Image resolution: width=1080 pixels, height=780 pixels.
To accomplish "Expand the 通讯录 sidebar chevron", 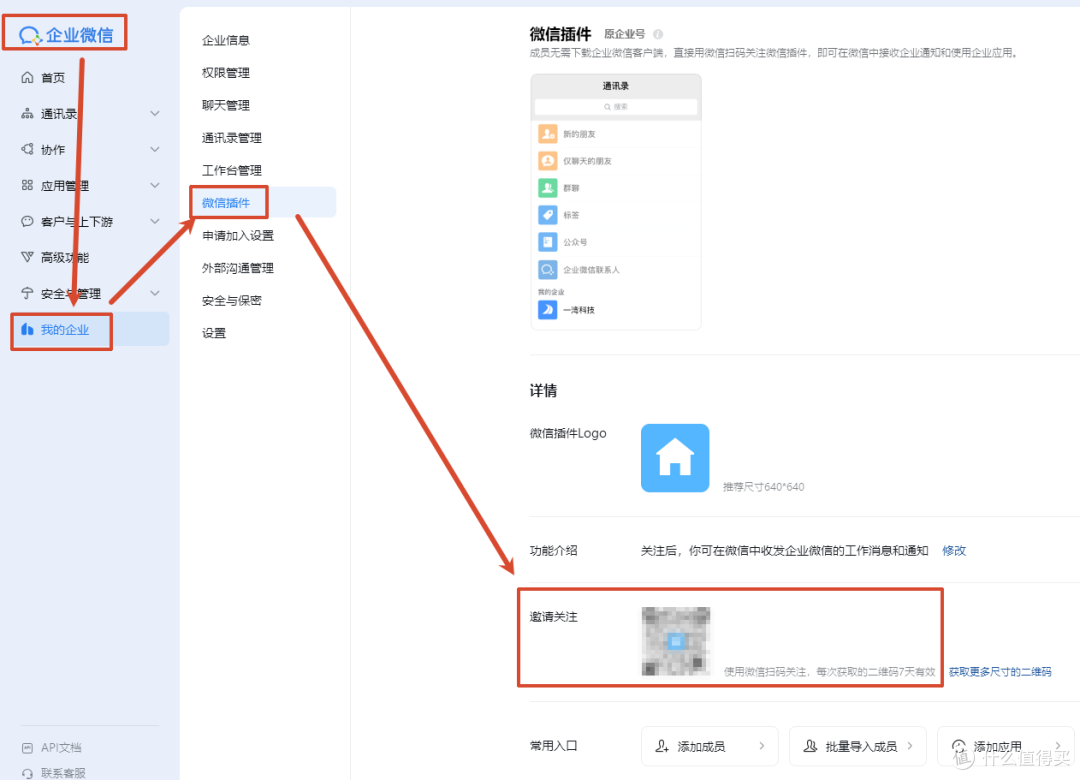I will pyautogui.click(x=155, y=114).
